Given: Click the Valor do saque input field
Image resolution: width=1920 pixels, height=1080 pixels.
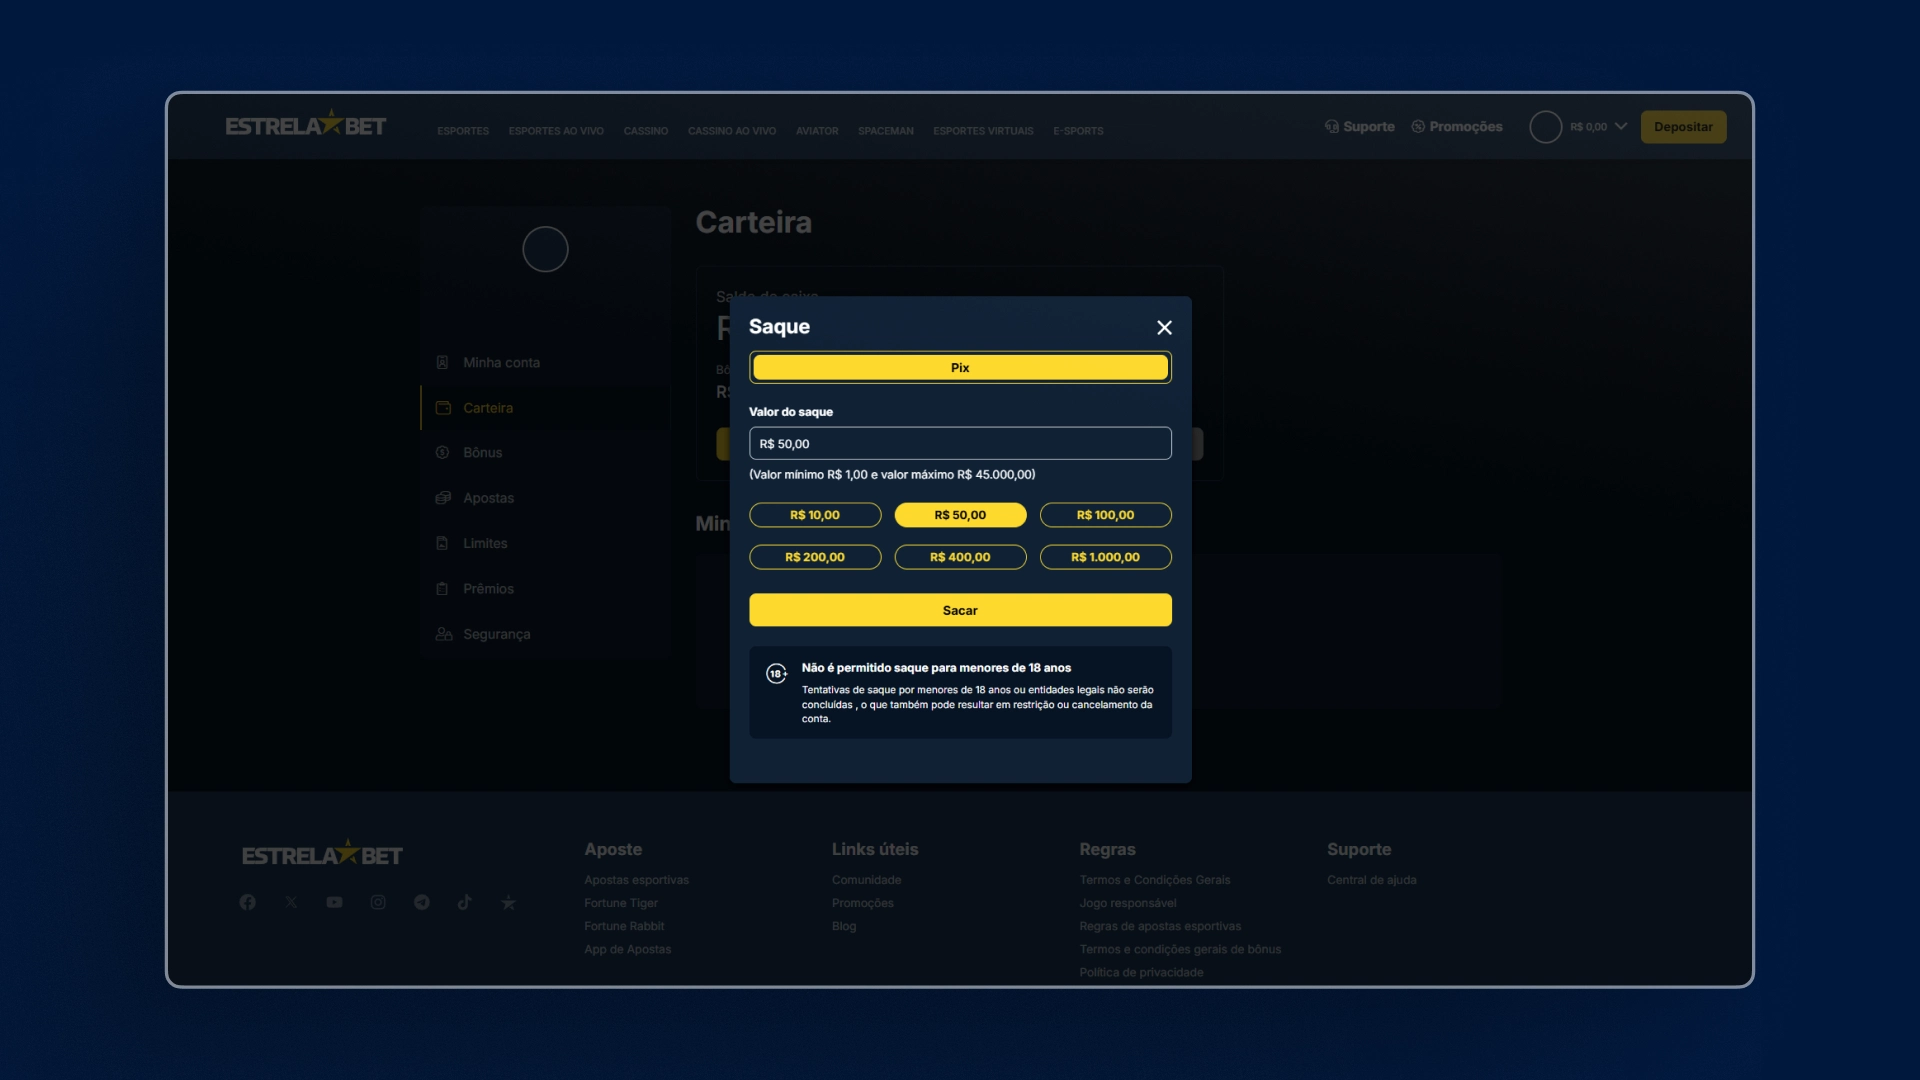Looking at the screenshot, I should point(960,444).
